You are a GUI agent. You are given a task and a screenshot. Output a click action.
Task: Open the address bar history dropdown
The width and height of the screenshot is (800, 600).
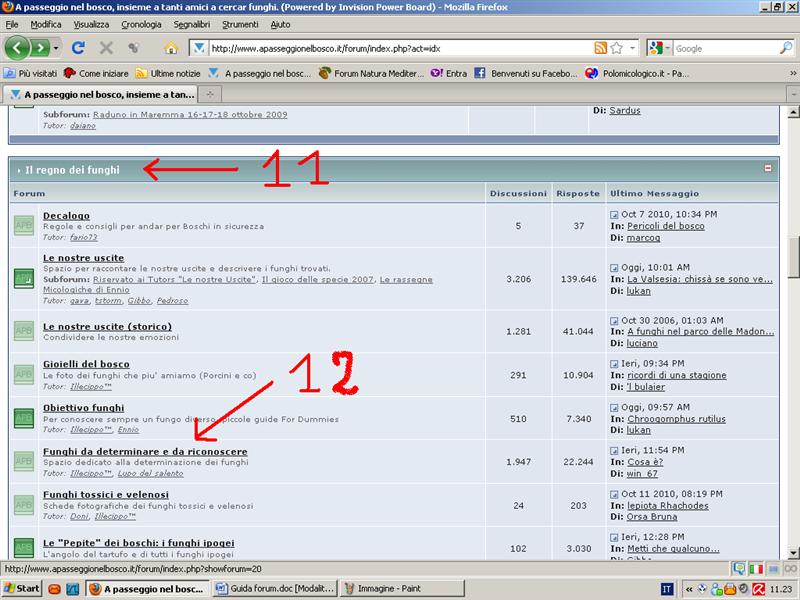[632, 48]
